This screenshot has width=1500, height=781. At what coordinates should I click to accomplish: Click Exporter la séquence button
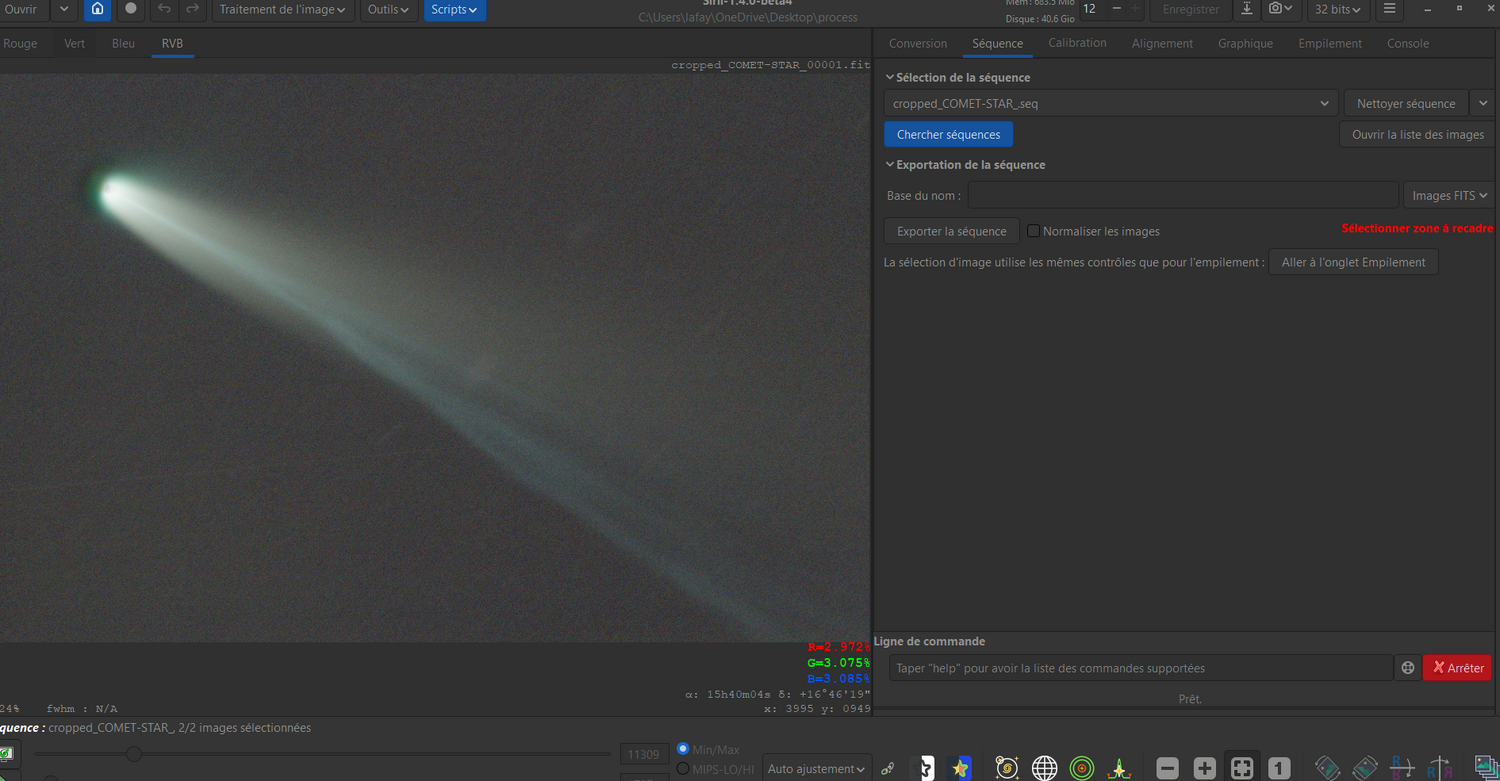click(x=951, y=231)
